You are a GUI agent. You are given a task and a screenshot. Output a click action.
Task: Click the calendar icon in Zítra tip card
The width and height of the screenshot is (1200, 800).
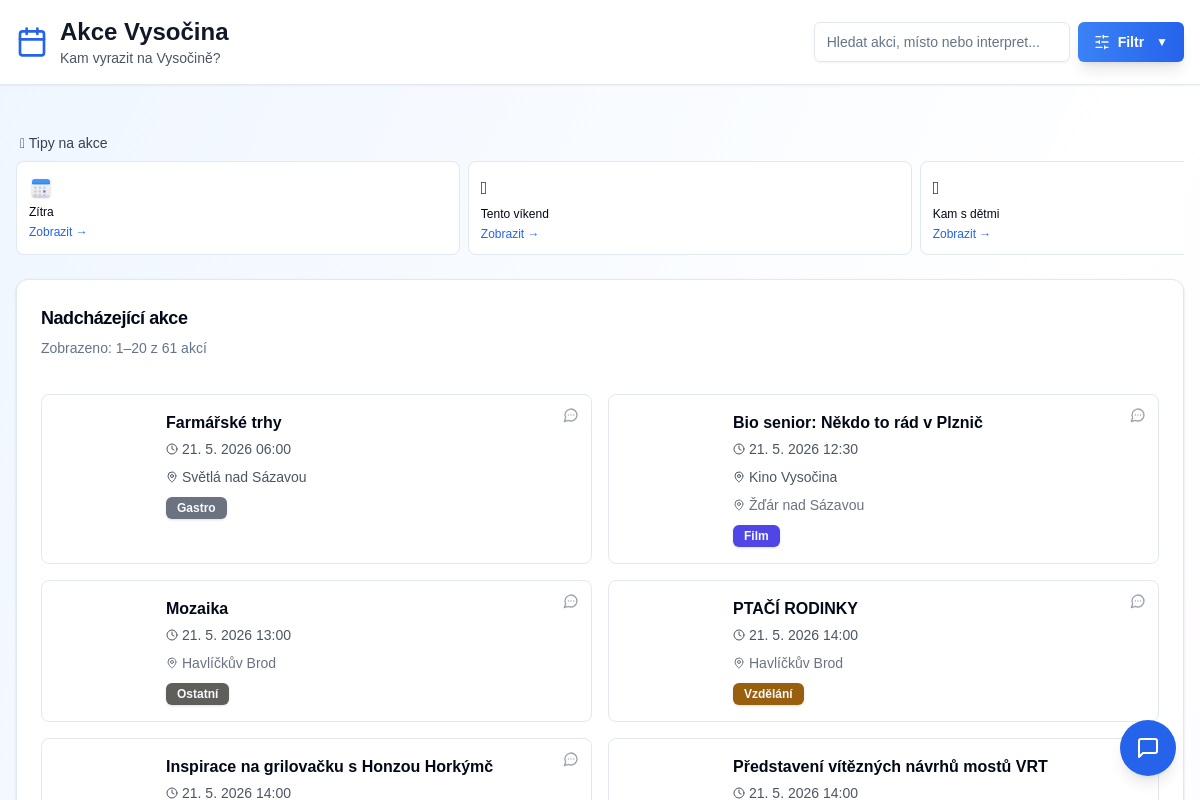tap(41, 188)
